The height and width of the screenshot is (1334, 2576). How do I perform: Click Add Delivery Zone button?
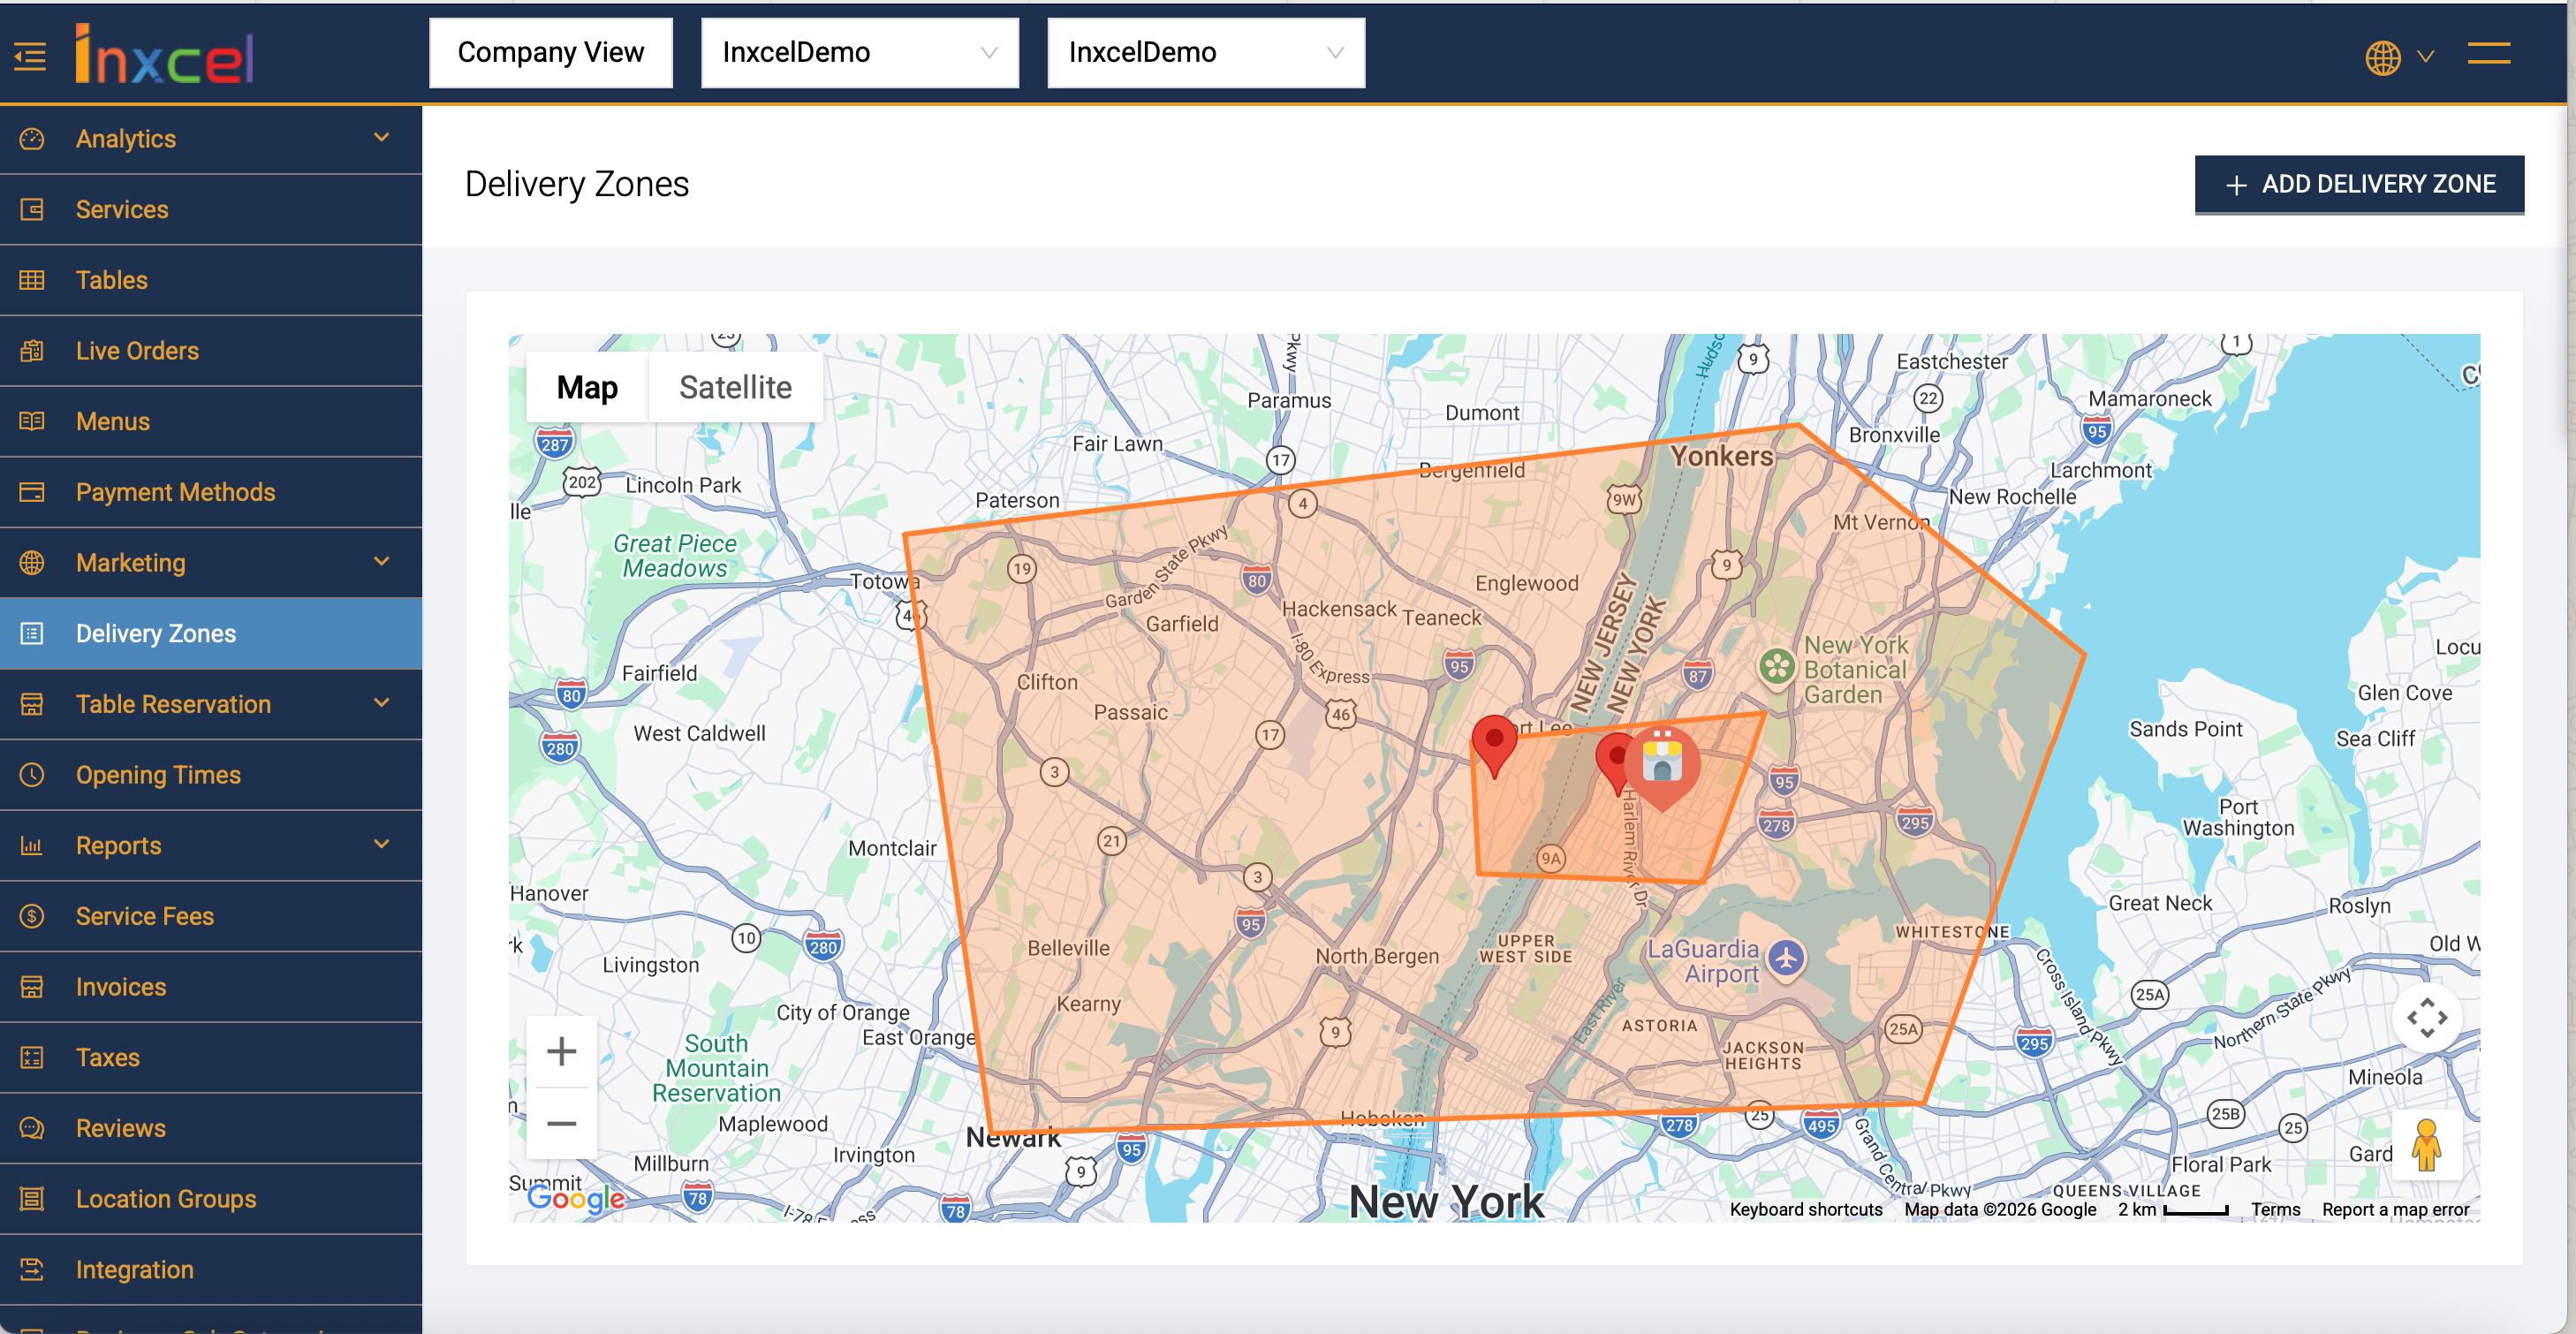pyautogui.click(x=2358, y=184)
